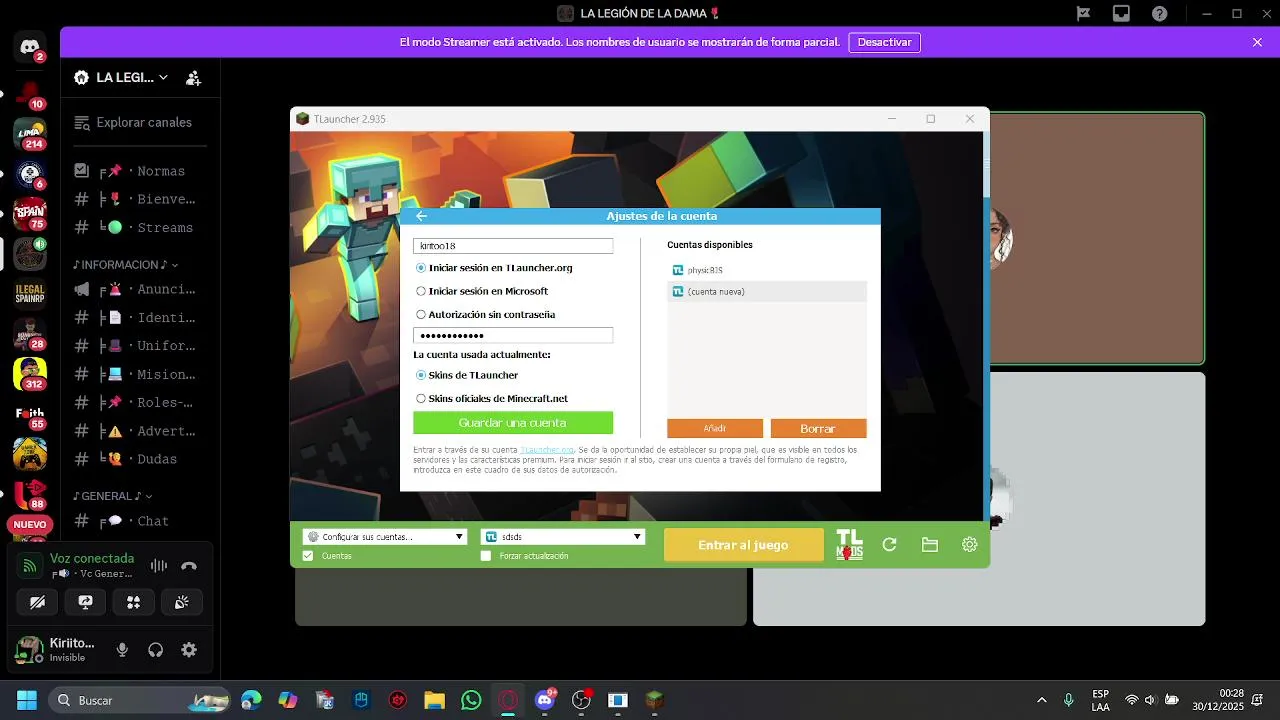This screenshot has width=1280, height=720.
Task: Invite people icon next to server name
Action: [194, 78]
